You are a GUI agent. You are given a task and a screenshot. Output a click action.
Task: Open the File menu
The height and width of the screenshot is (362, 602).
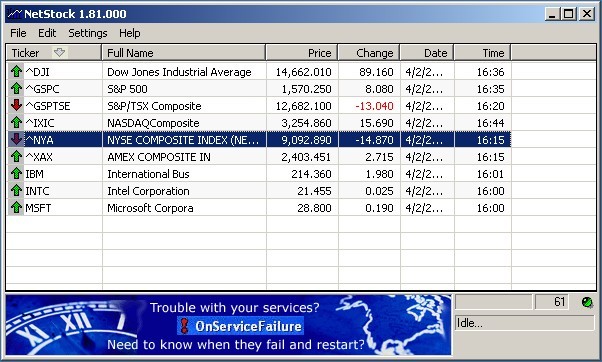tap(18, 33)
